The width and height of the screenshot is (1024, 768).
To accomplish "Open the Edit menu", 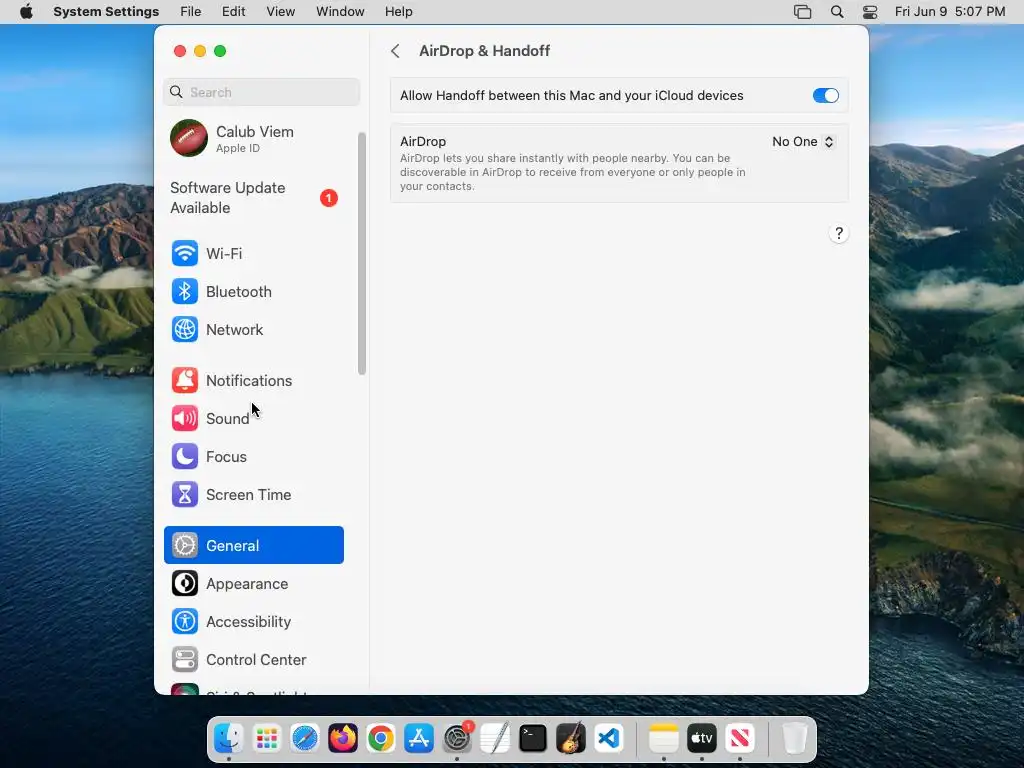I will pyautogui.click(x=233, y=12).
